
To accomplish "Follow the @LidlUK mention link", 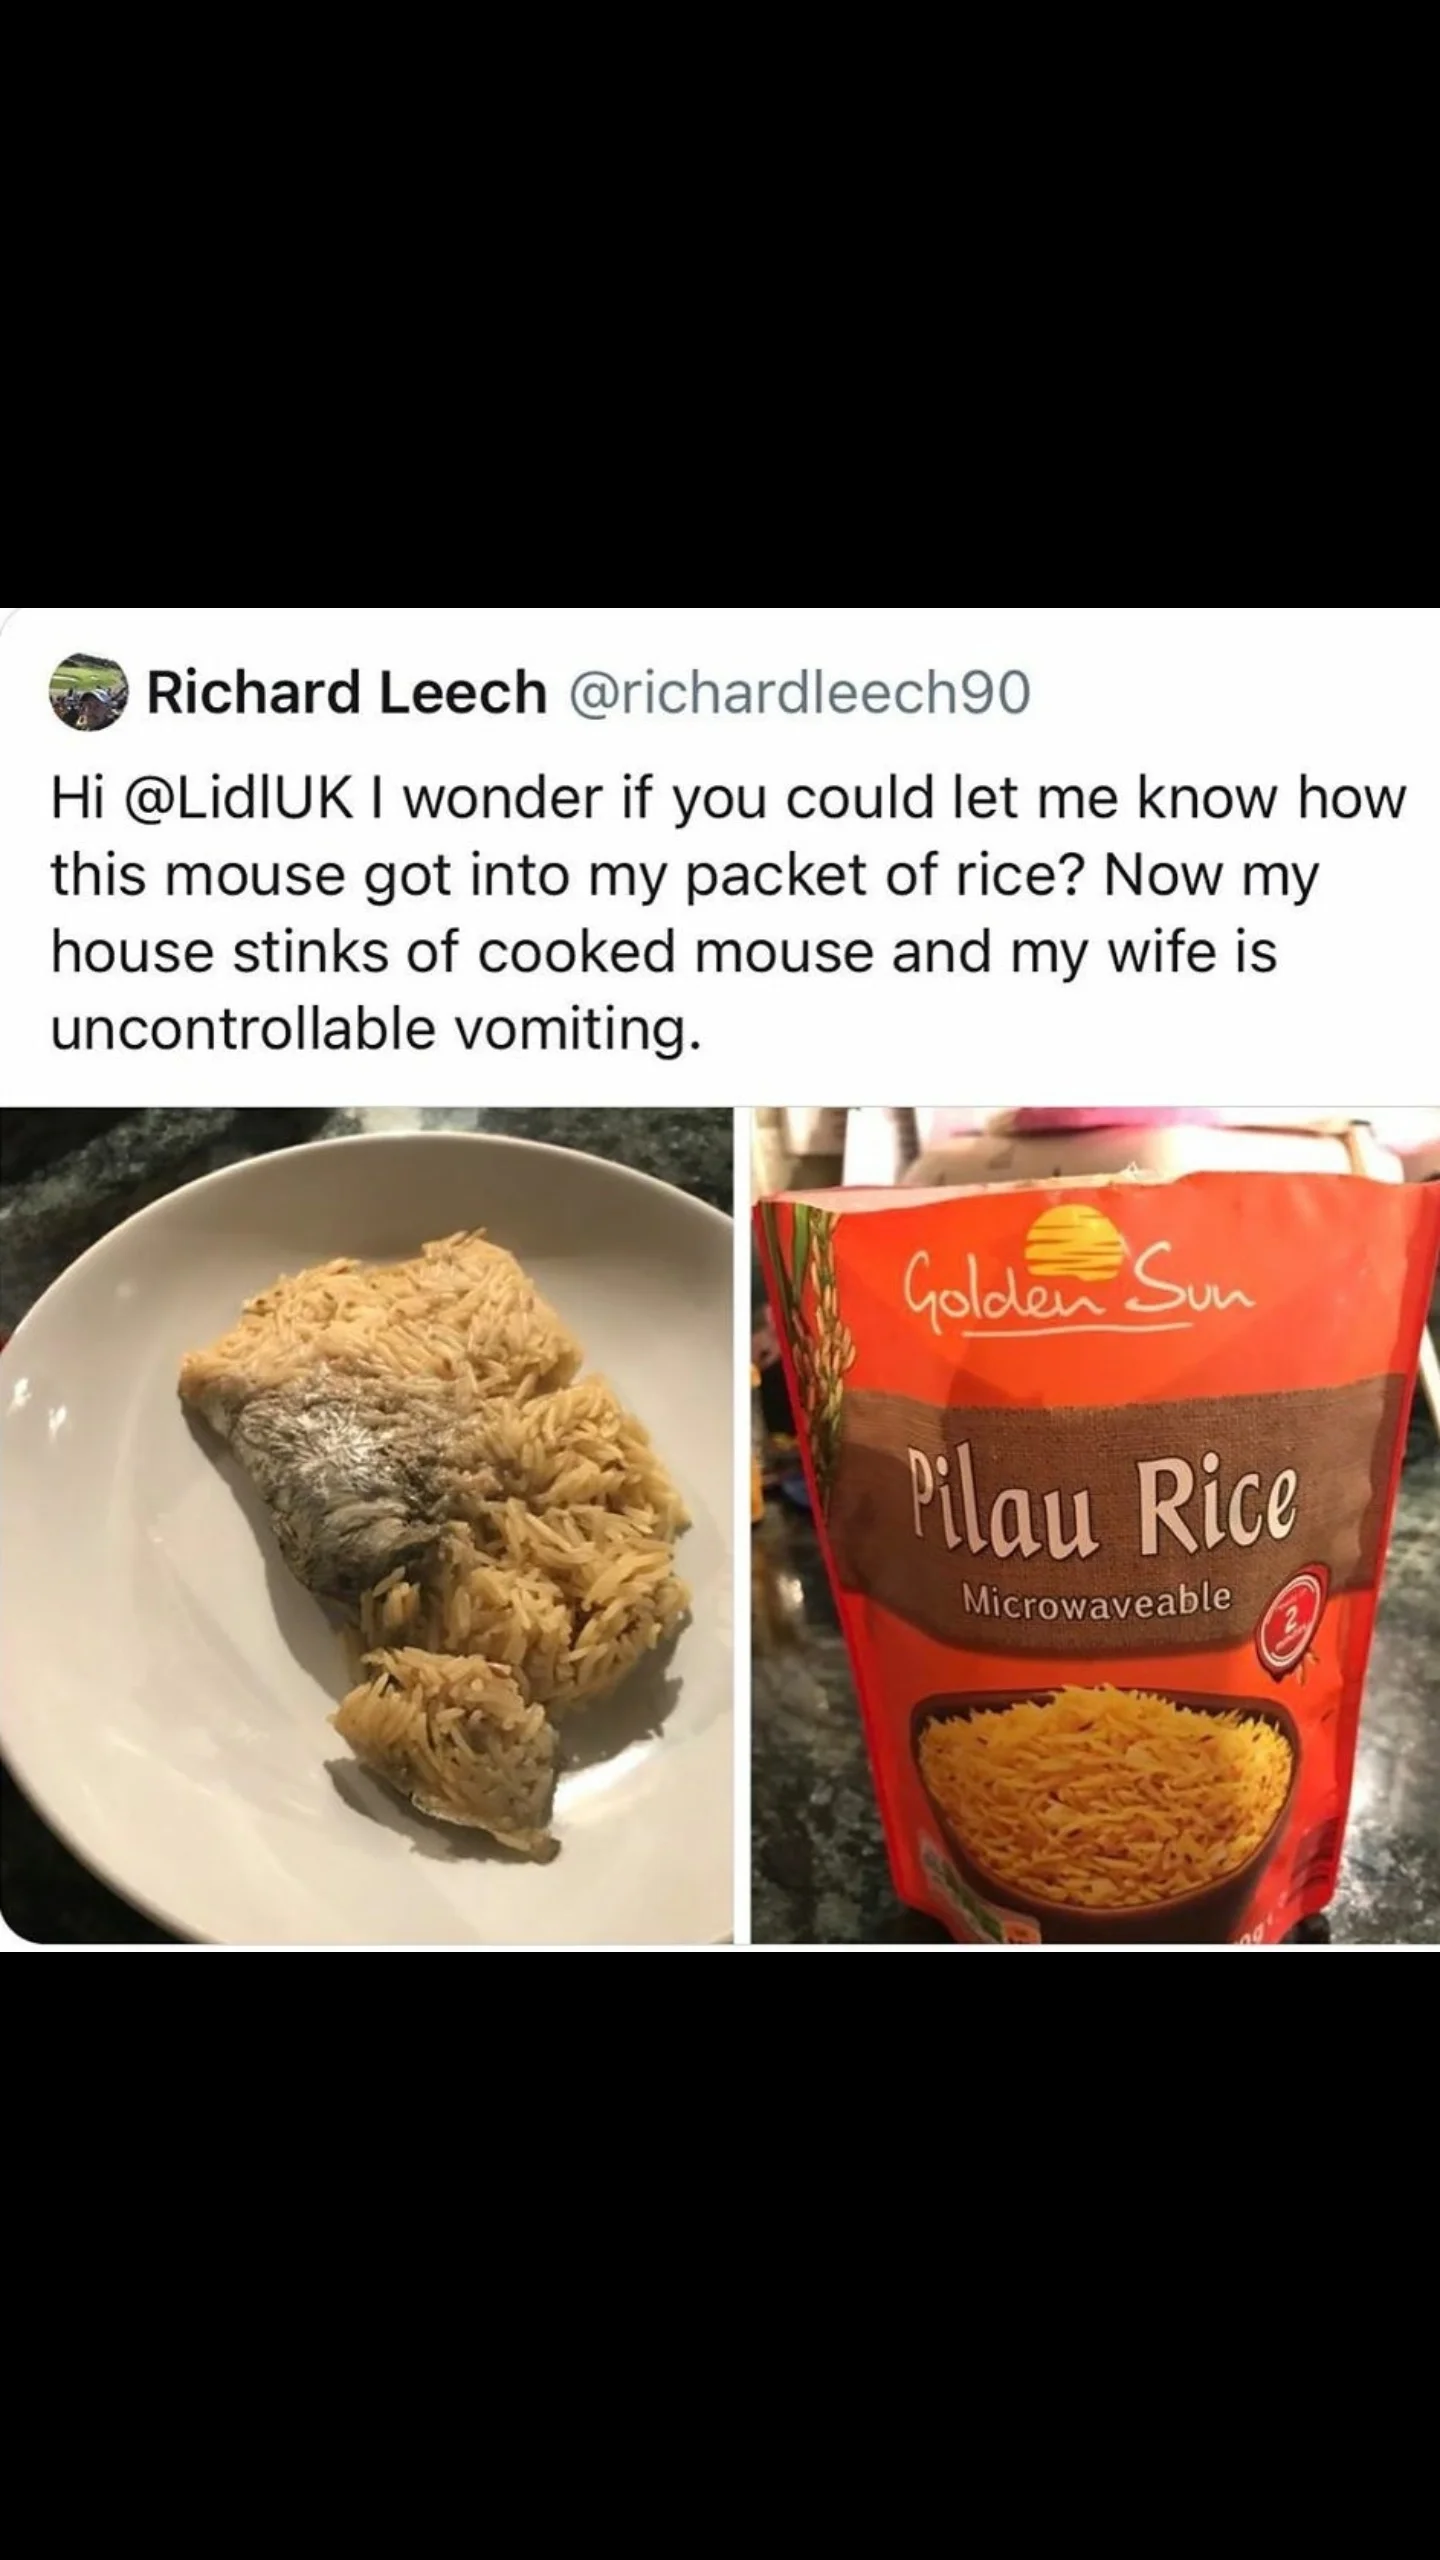I will (x=248, y=798).
